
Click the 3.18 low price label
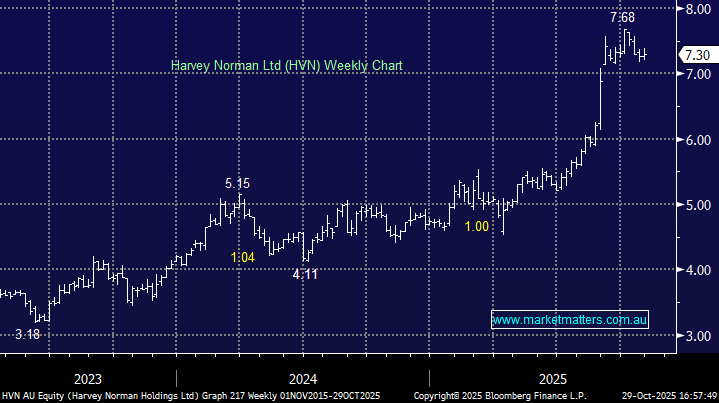pyautogui.click(x=28, y=334)
